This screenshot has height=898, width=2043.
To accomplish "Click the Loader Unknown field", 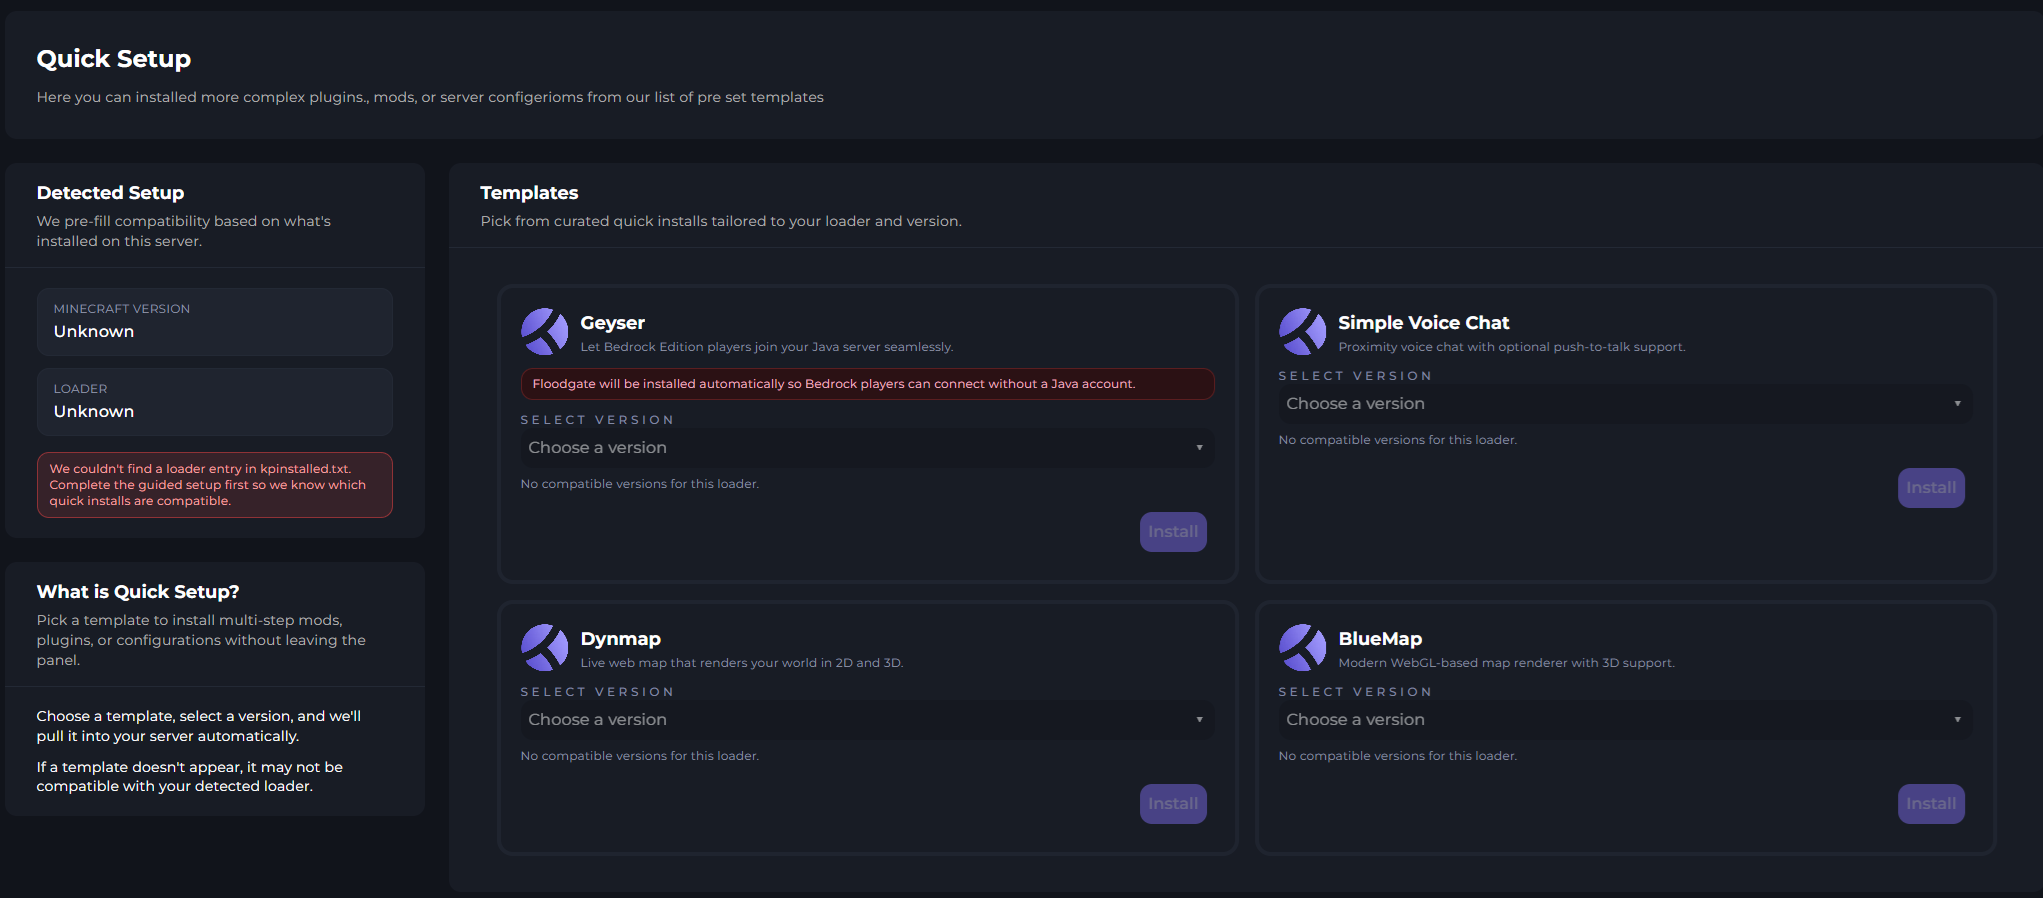I will (214, 402).
